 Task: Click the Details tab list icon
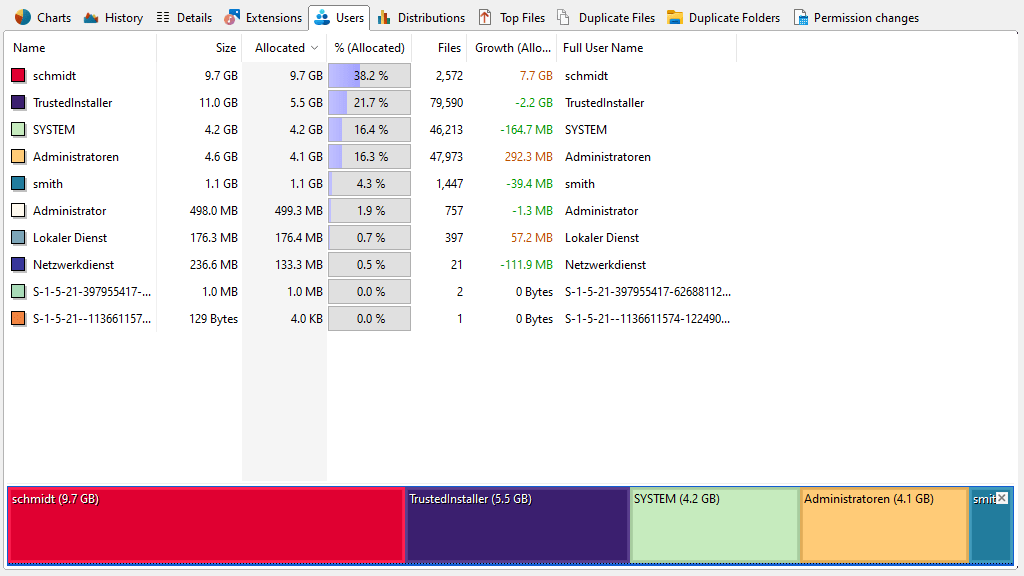[163, 17]
